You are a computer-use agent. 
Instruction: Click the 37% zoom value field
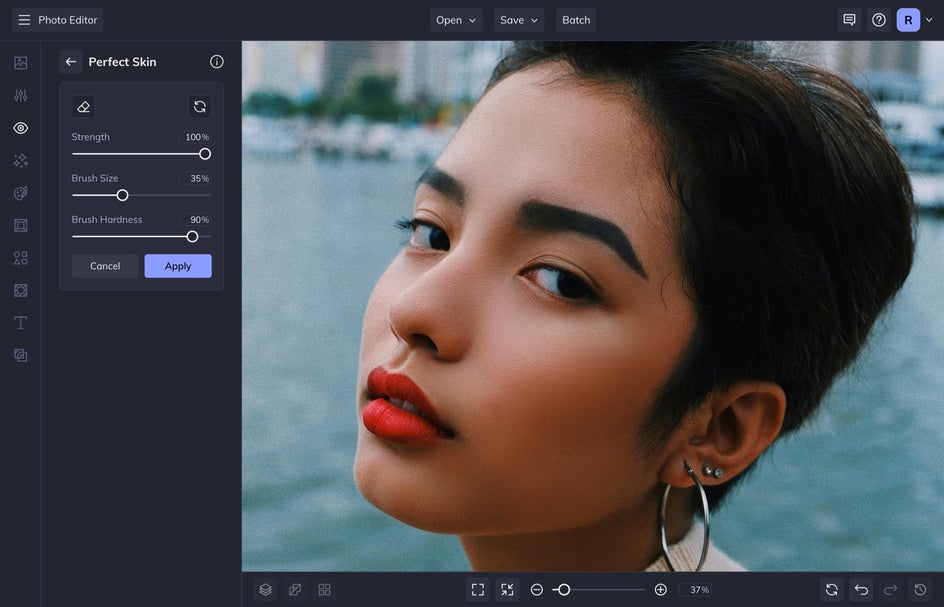[695, 590]
